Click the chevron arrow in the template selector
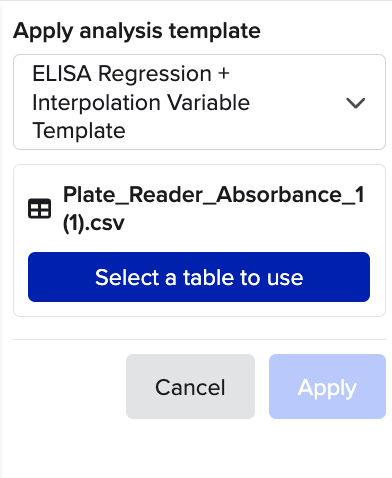The width and height of the screenshot is (392, 478). [356, 103]
